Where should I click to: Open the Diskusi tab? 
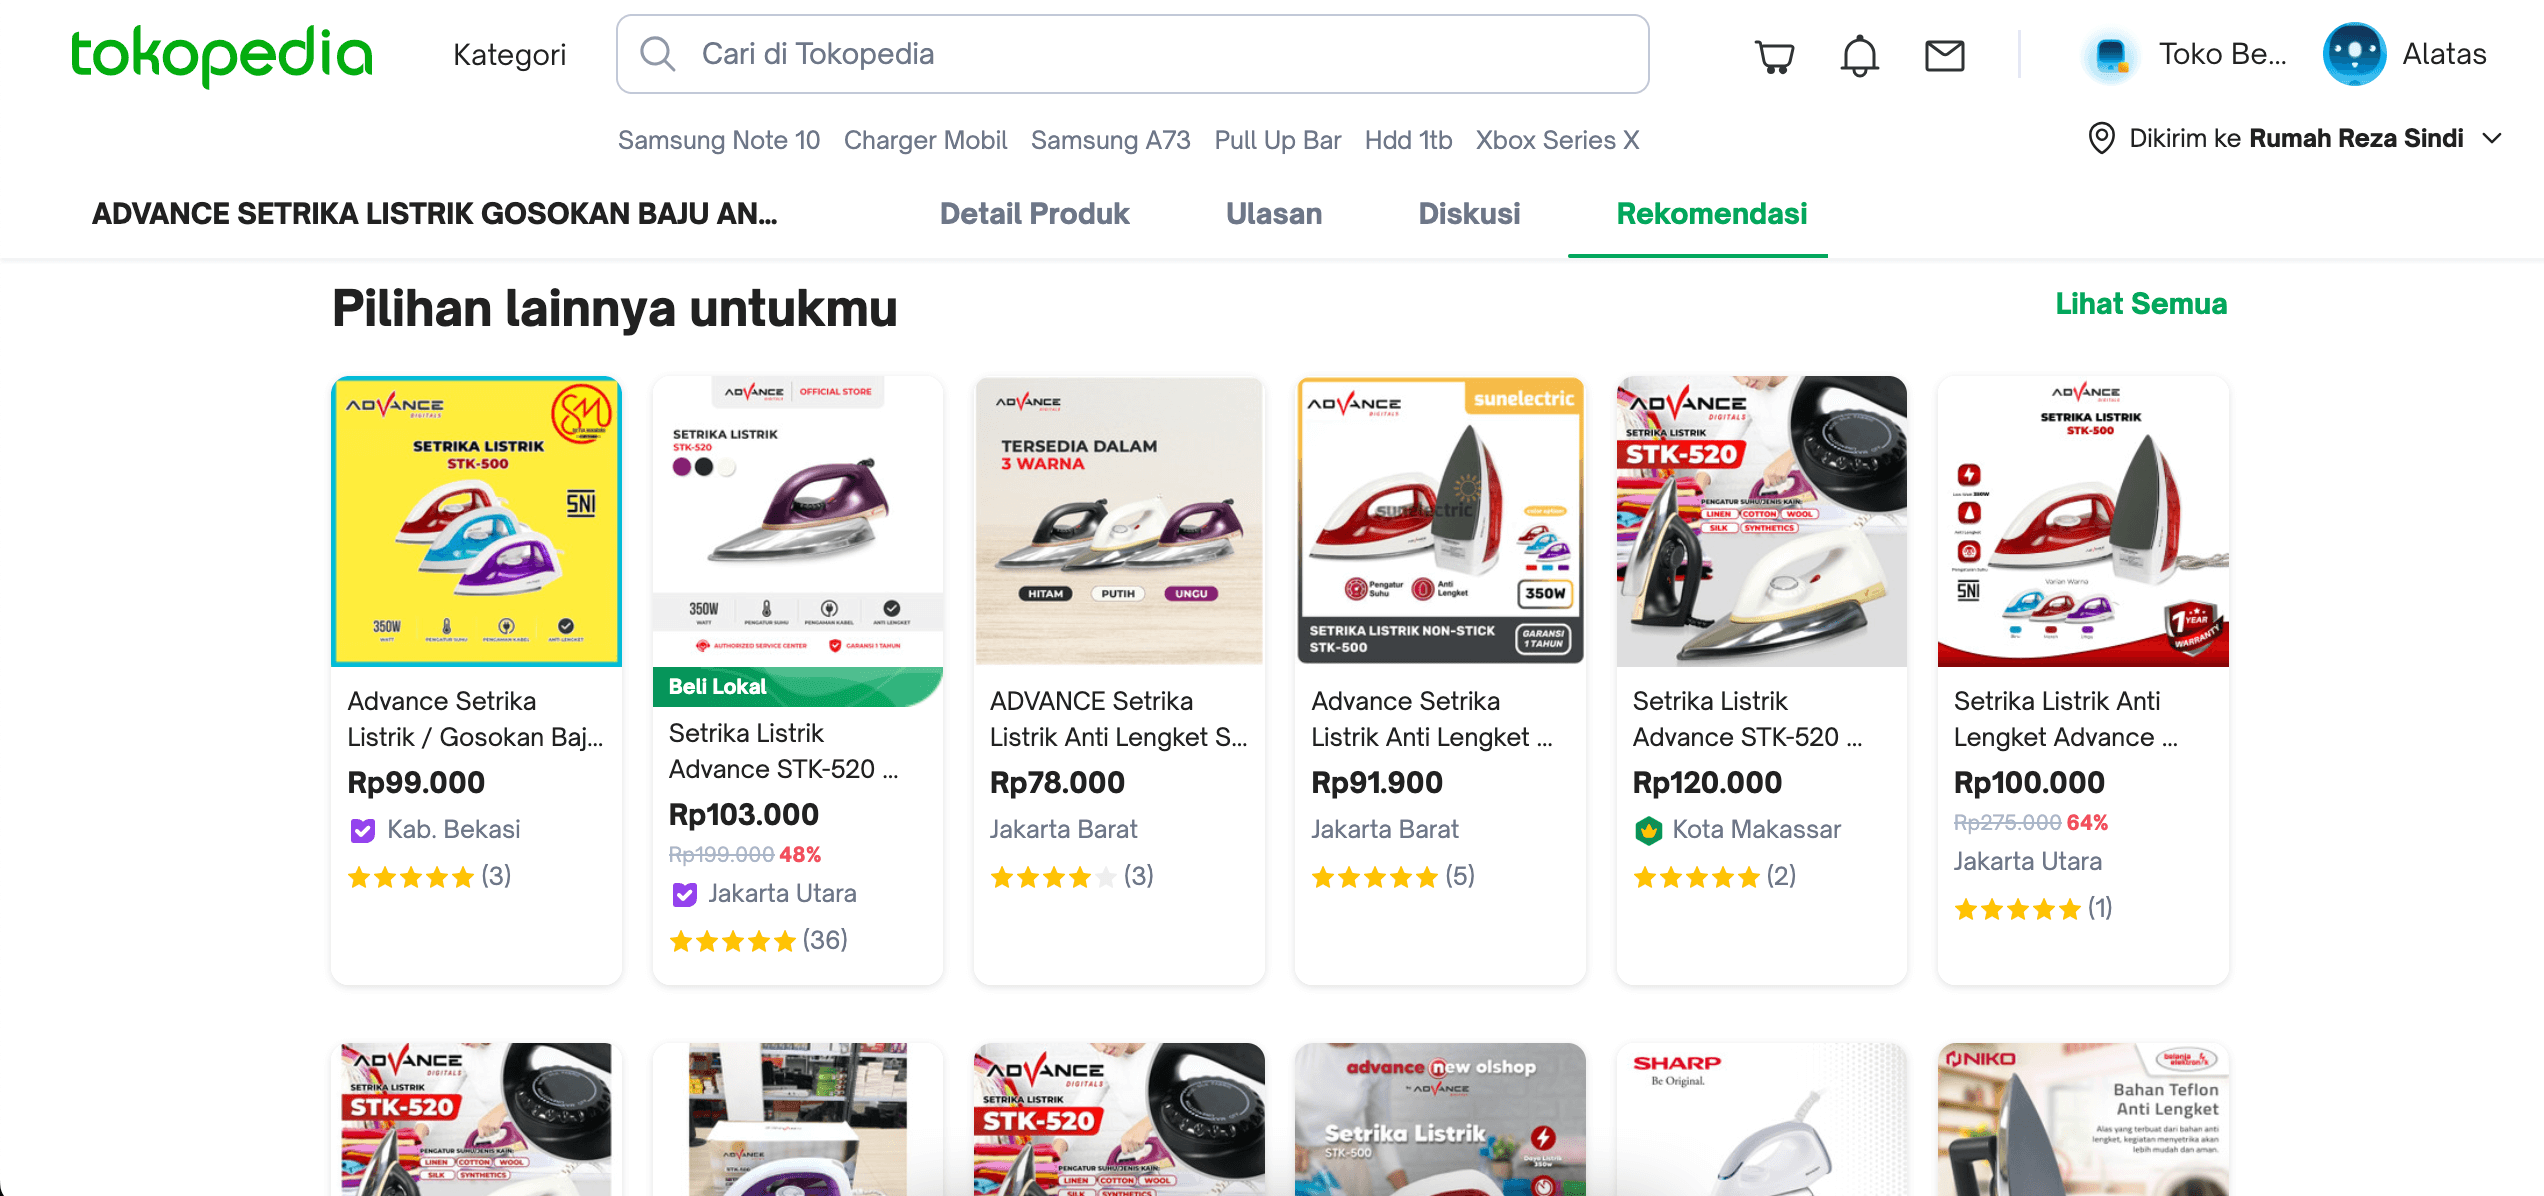[1468, 213]
